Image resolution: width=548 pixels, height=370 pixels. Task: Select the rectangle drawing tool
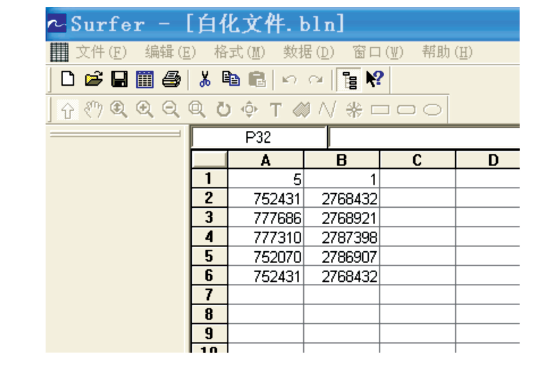380,110
